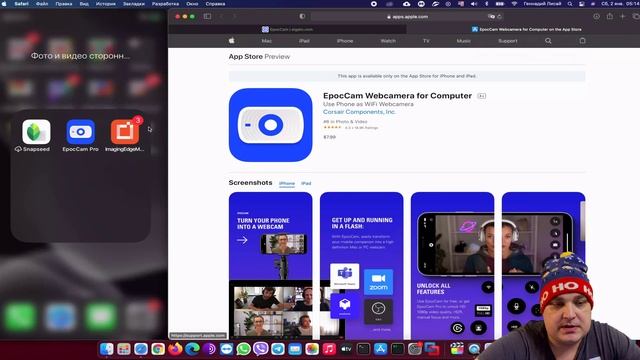Go to Music section in Apple nav
640x360 pixels.
(x=463, y=41)
